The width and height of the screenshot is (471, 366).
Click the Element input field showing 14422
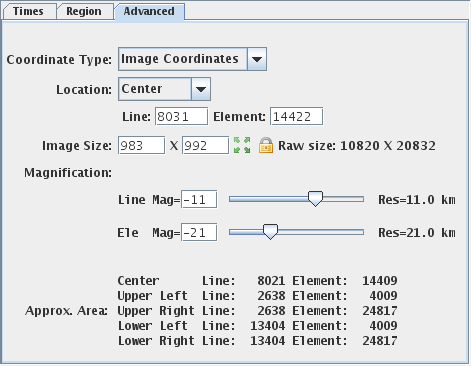[x=296, y=116]
